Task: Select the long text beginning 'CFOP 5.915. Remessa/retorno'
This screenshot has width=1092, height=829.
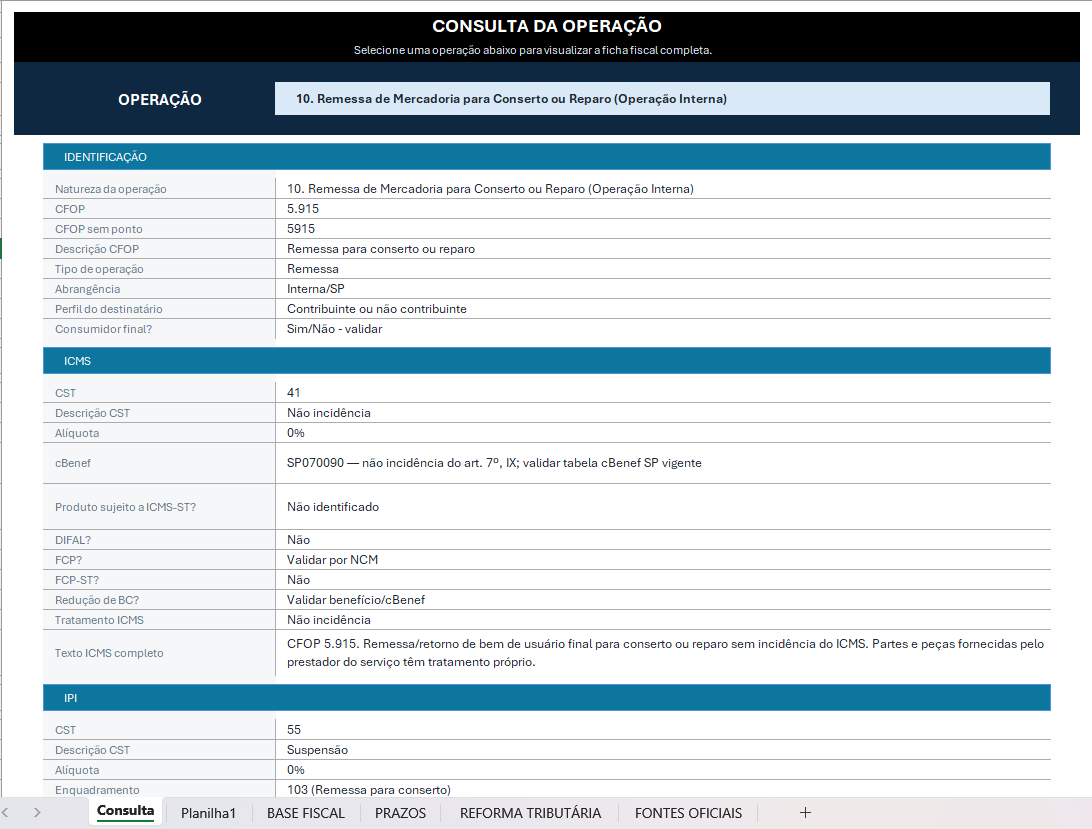Action: click(x=665, y=653)
